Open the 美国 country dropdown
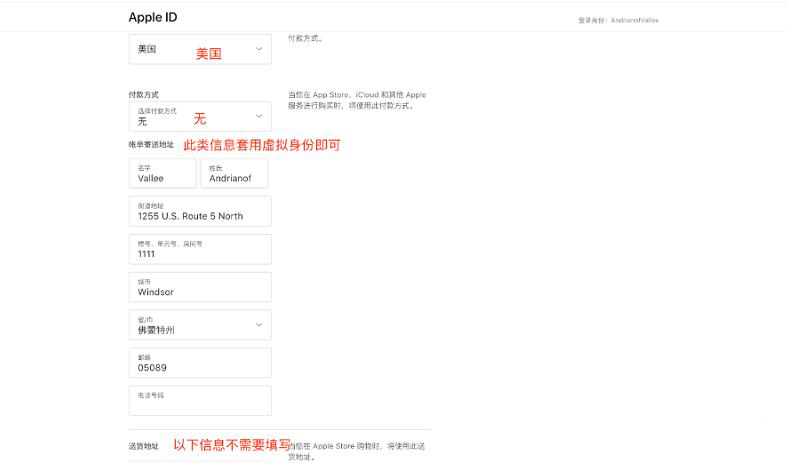This screenshot has height=464, width=787. tap(200, 49)
